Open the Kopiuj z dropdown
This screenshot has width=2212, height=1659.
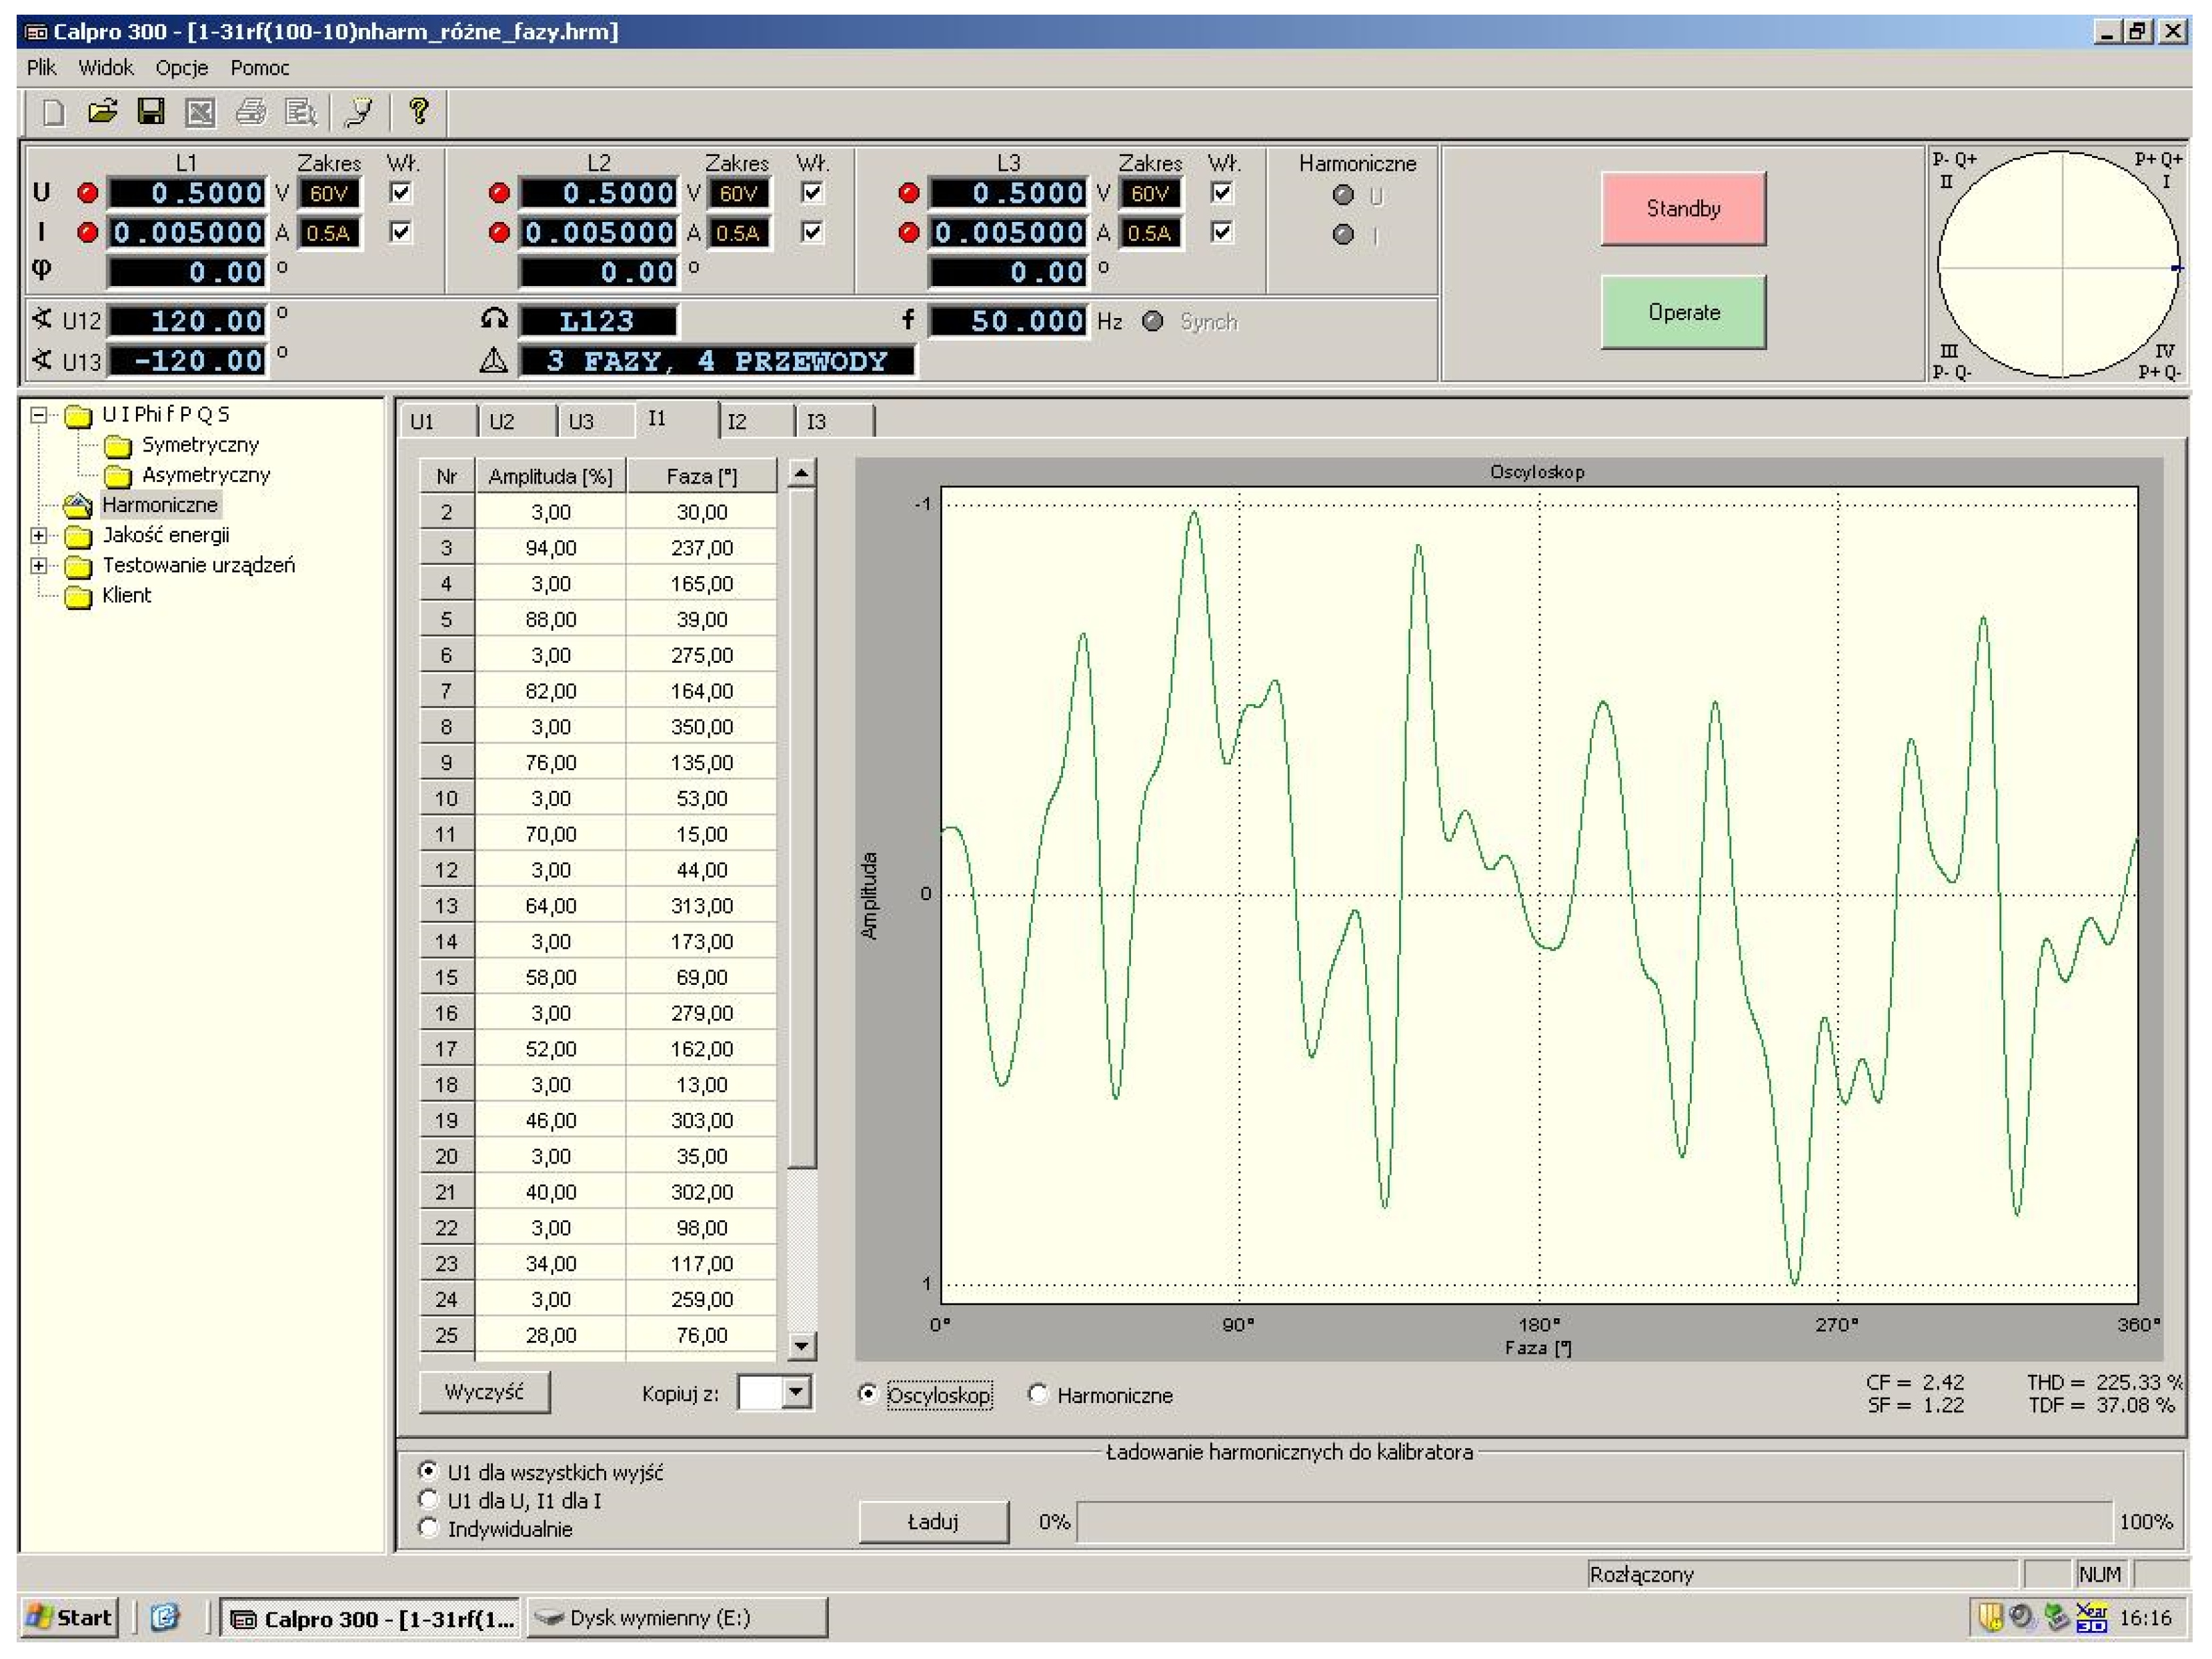pos(796,1392)
